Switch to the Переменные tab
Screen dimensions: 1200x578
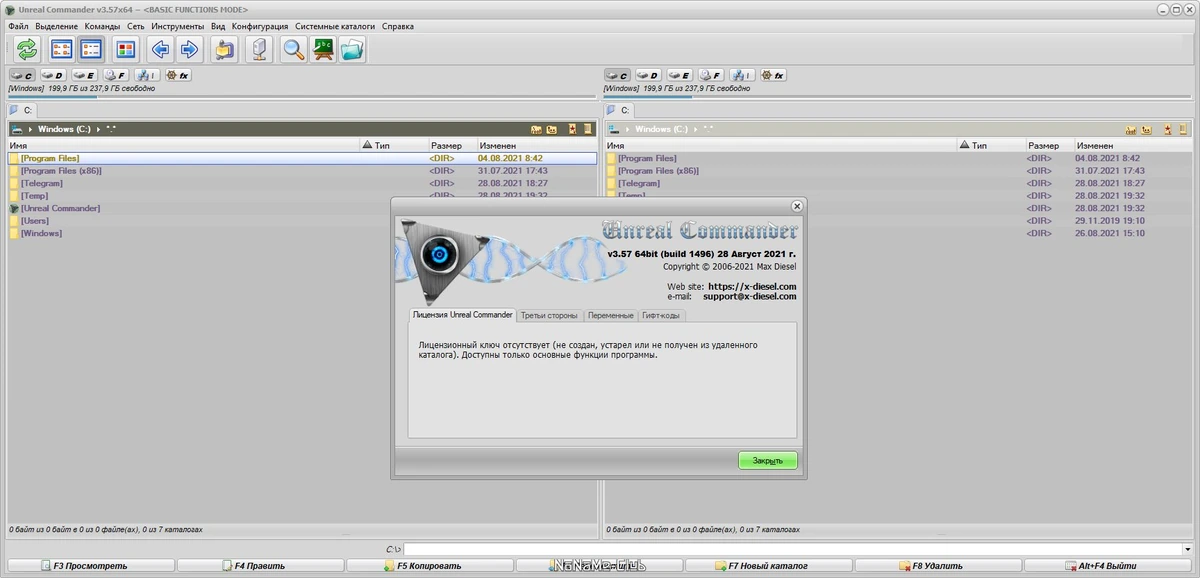(x=611, y=315)
